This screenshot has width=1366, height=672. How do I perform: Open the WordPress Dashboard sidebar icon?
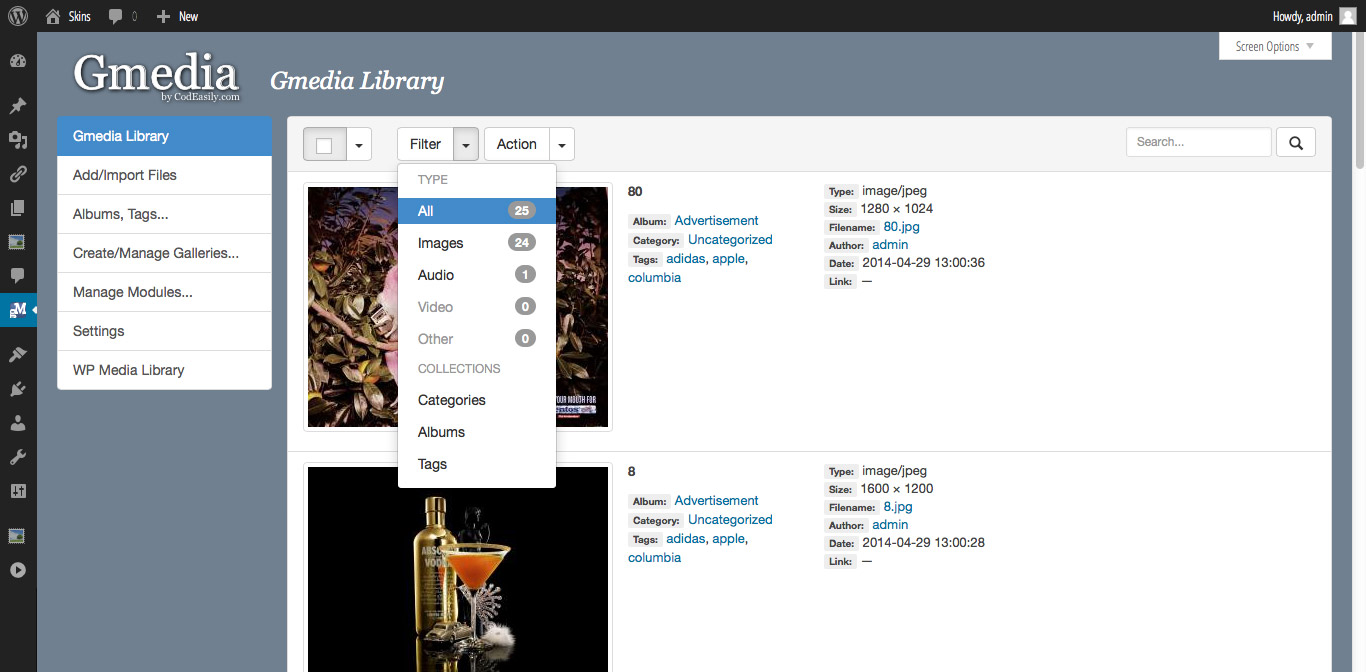(x=17, y=61)
